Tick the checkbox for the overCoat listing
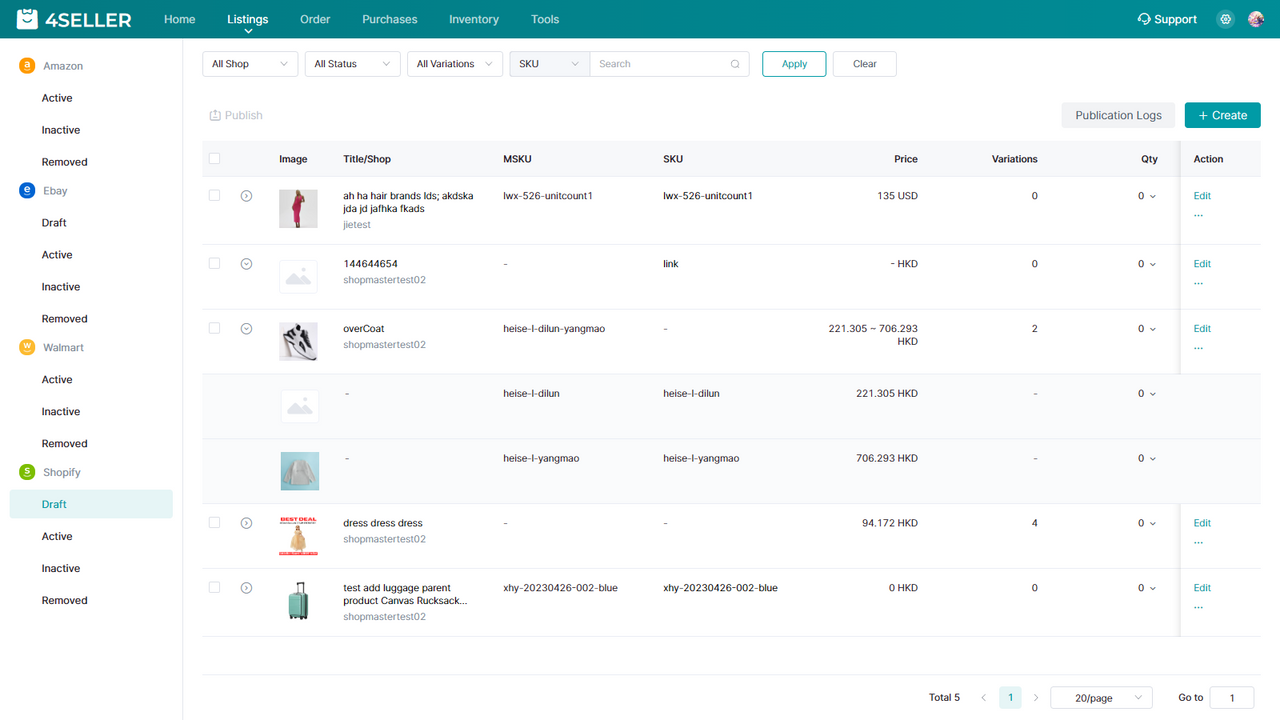Screen dimensions: 1280x720 [x=214, y=328]
